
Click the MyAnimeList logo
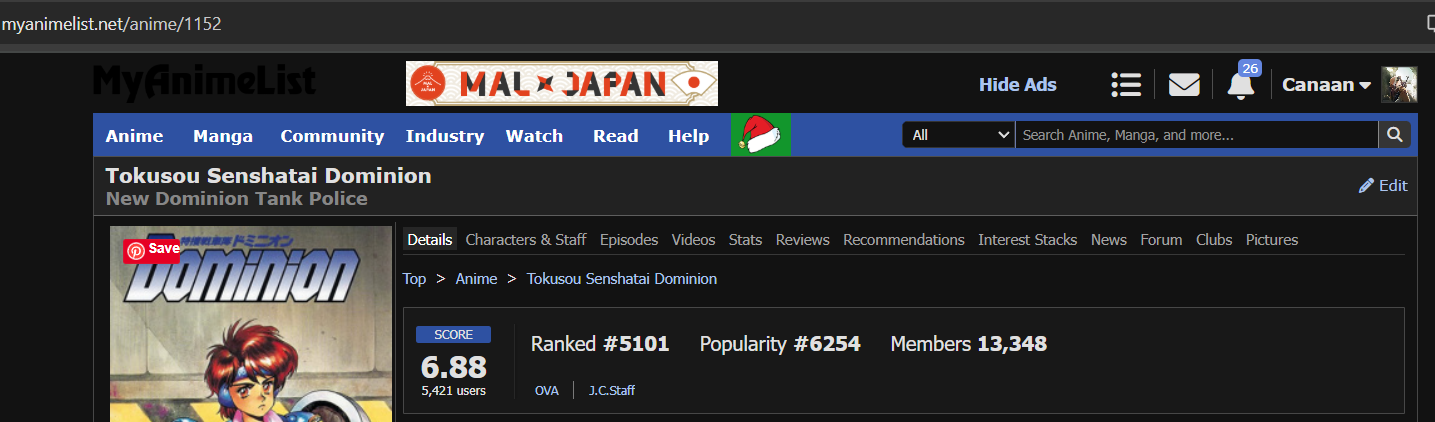205,83
